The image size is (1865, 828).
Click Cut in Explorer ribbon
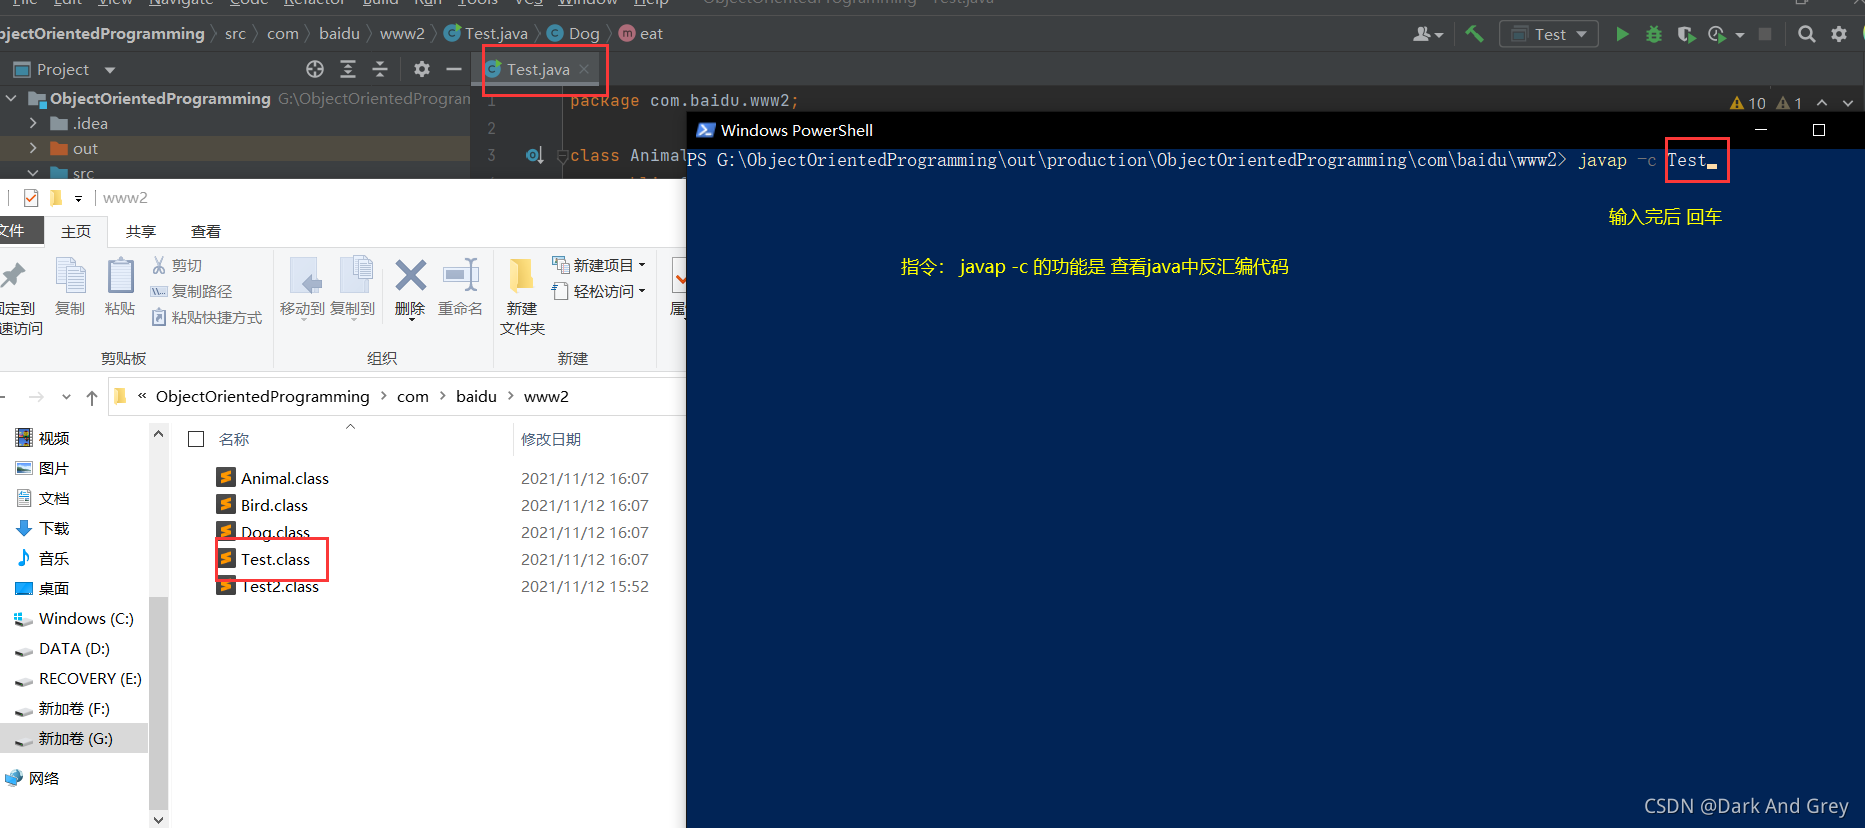coord(177,265)
